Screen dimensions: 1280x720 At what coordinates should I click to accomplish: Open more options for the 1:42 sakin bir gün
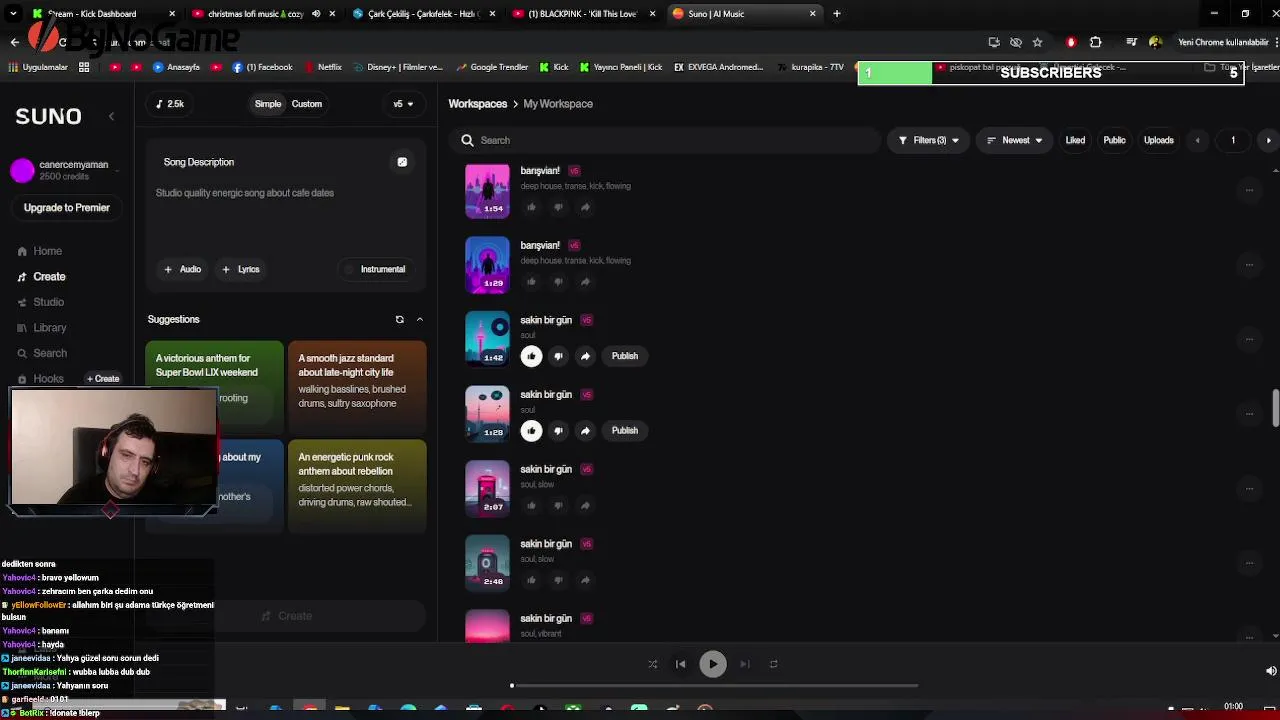coord(1249,339)
